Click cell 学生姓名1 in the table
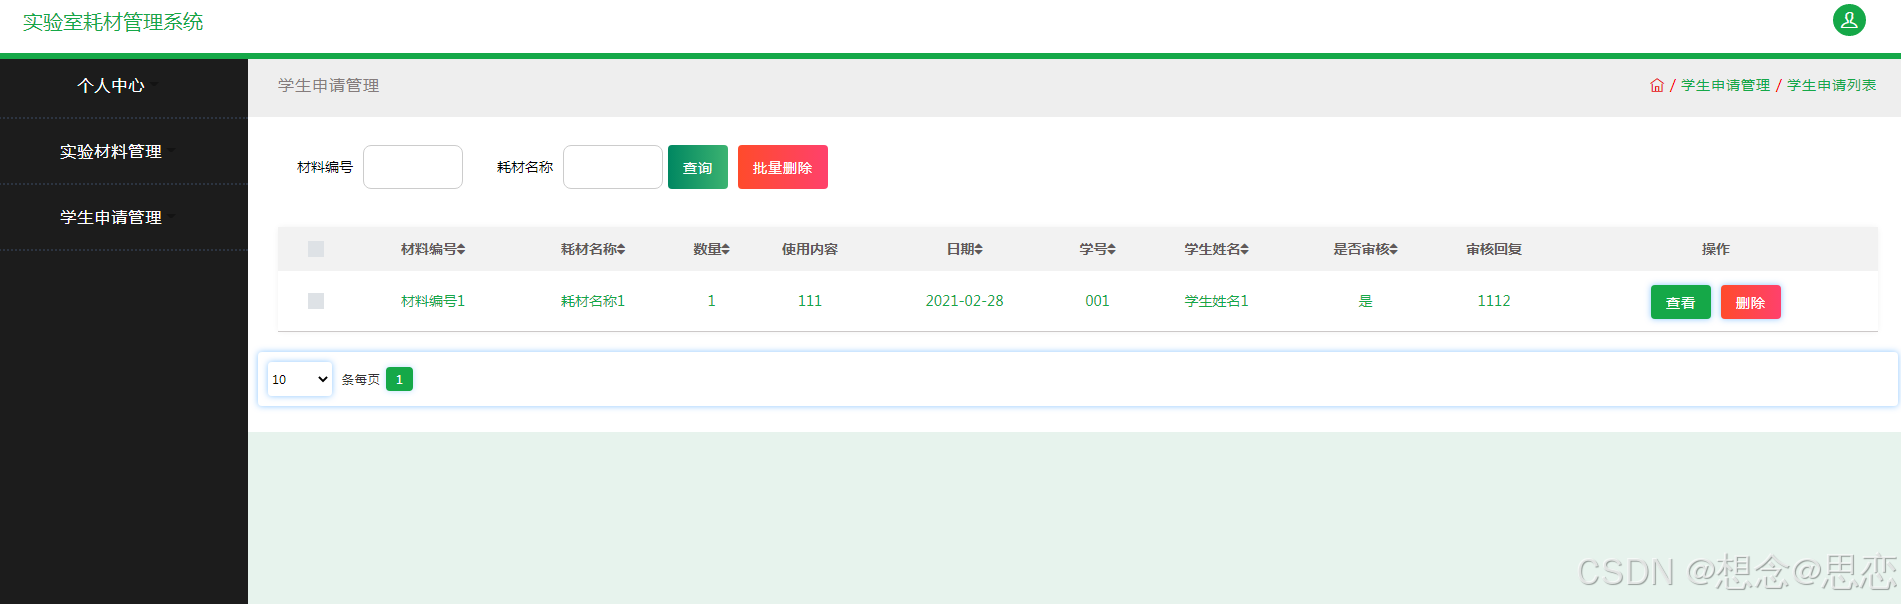Viewport: 1901px width, 604px height. 1217,301
